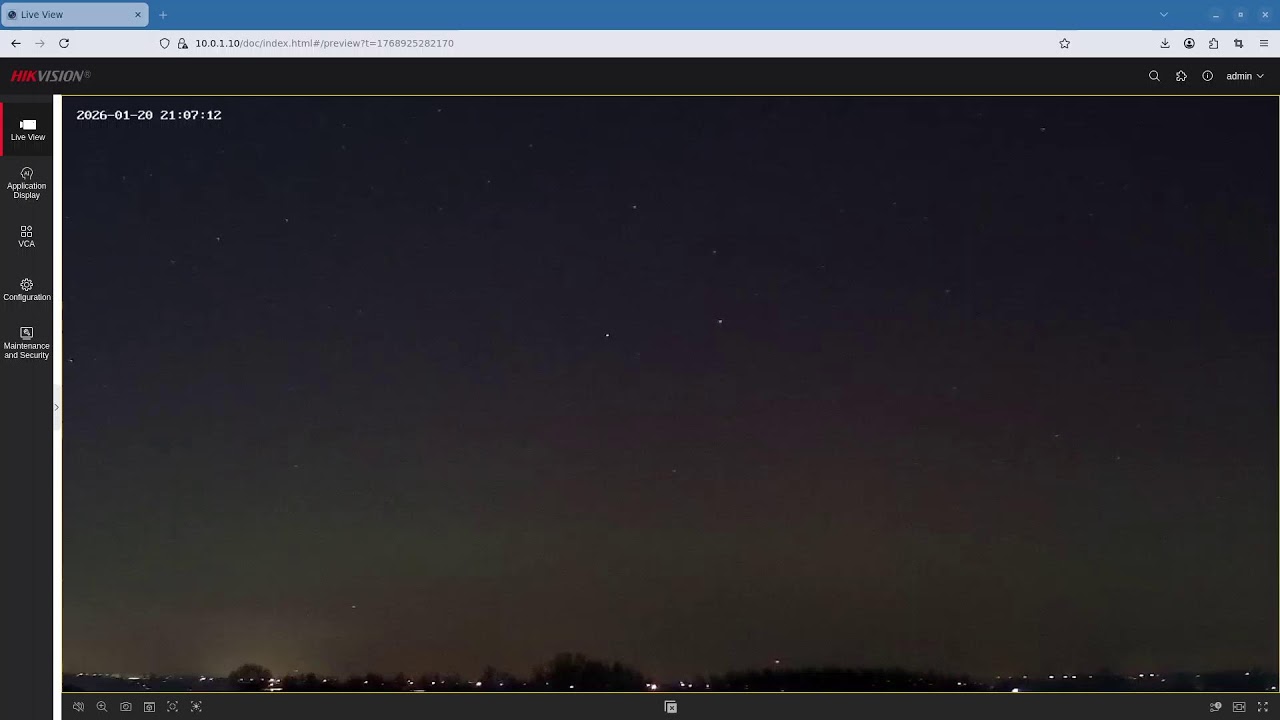
Task: Open browser extensions puzzle icon
Action: coord(1213,43)
